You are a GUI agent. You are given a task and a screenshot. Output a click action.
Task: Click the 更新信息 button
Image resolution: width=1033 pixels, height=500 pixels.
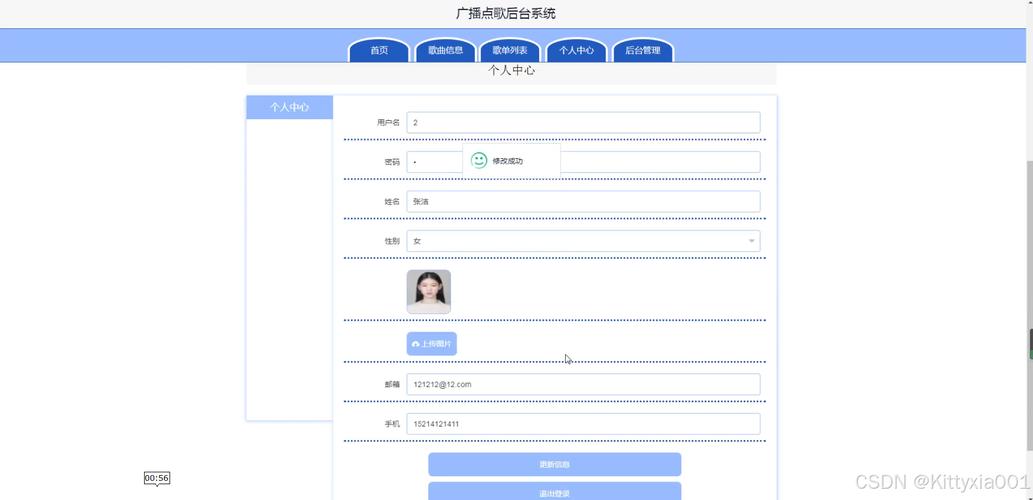[x=554, y=464]
